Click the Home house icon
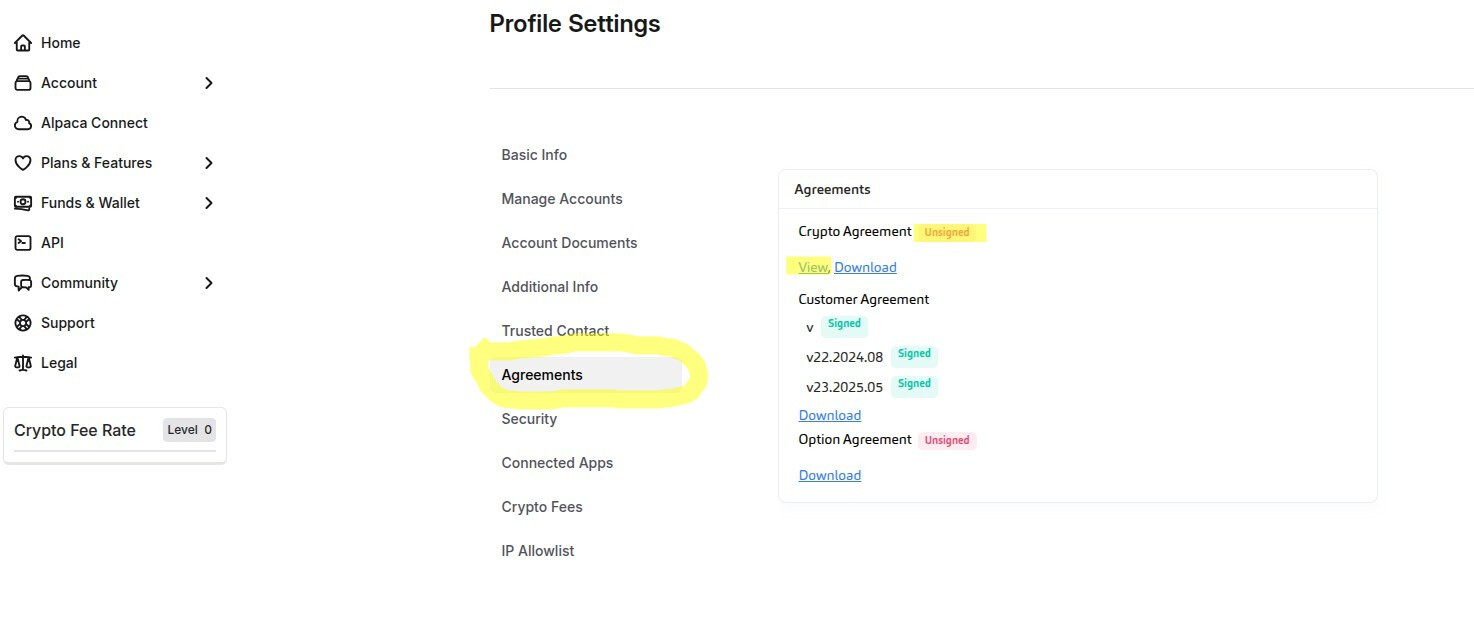Image resolution: width=1474 pixels, height=633 pixels. click(23, 43)
